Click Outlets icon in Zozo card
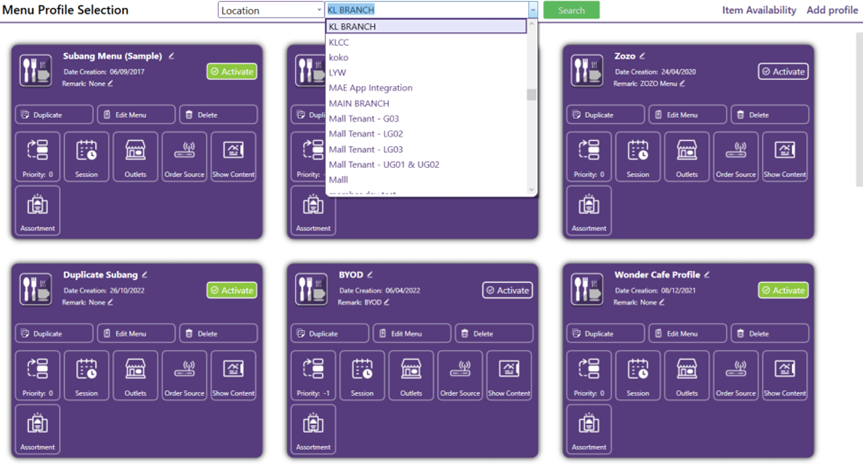The image size is (863, 464). (x=687, y=156)
